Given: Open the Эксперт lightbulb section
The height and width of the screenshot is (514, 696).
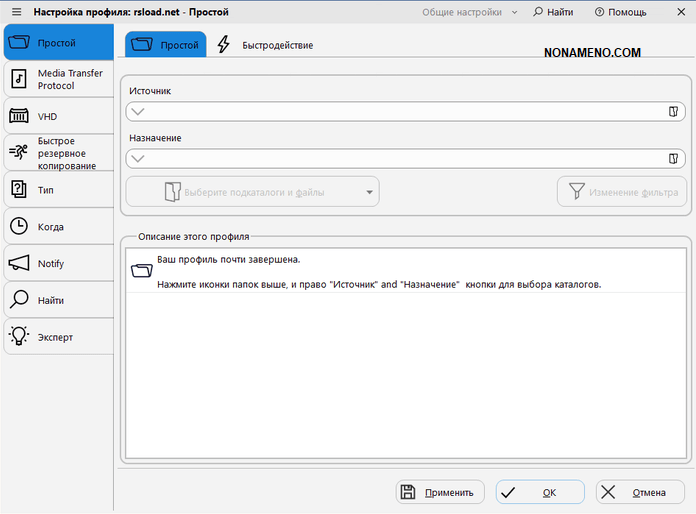Looking at the screenshot, I should [57, 338].
